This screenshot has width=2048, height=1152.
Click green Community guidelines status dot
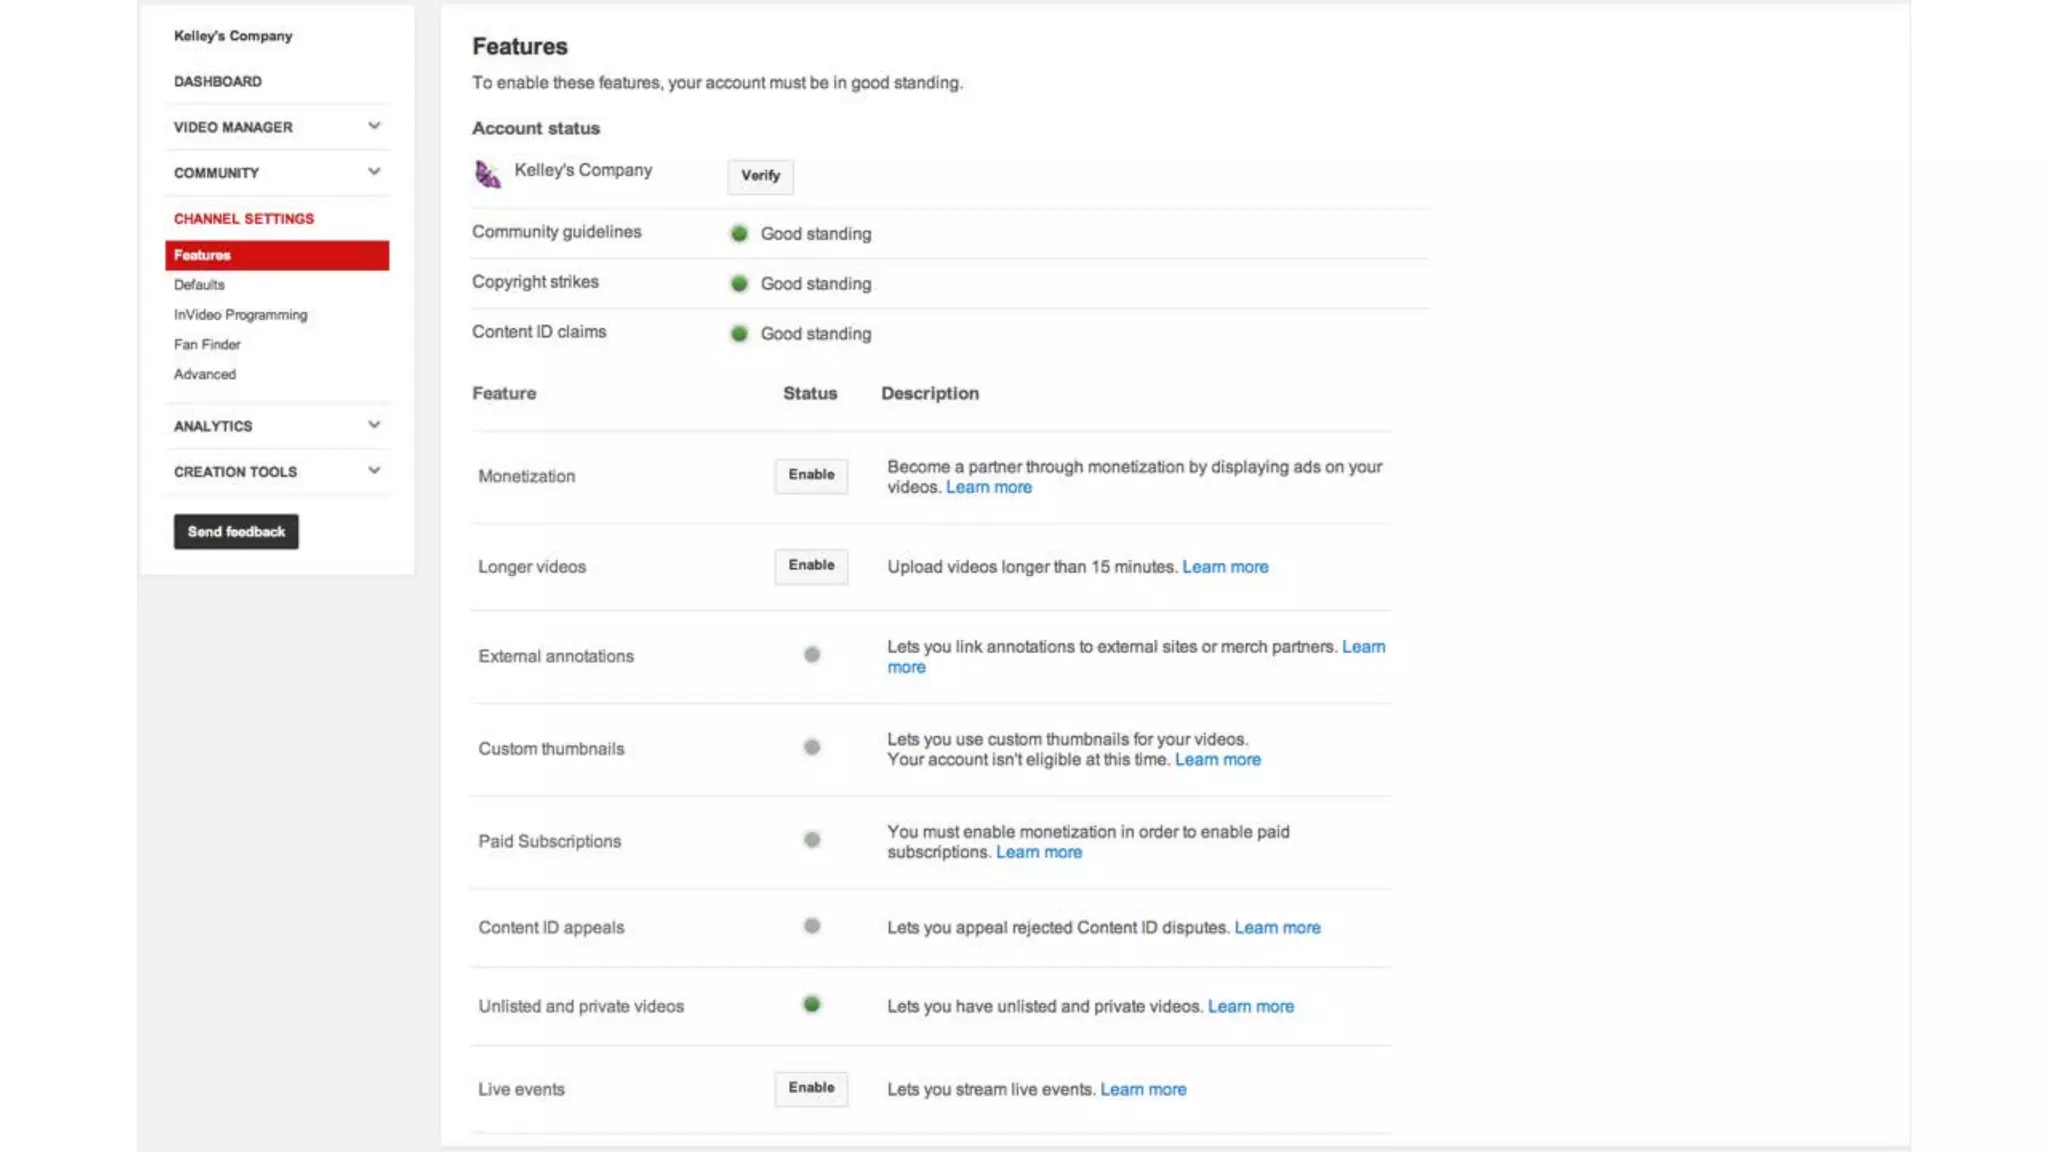pos(739,233)
